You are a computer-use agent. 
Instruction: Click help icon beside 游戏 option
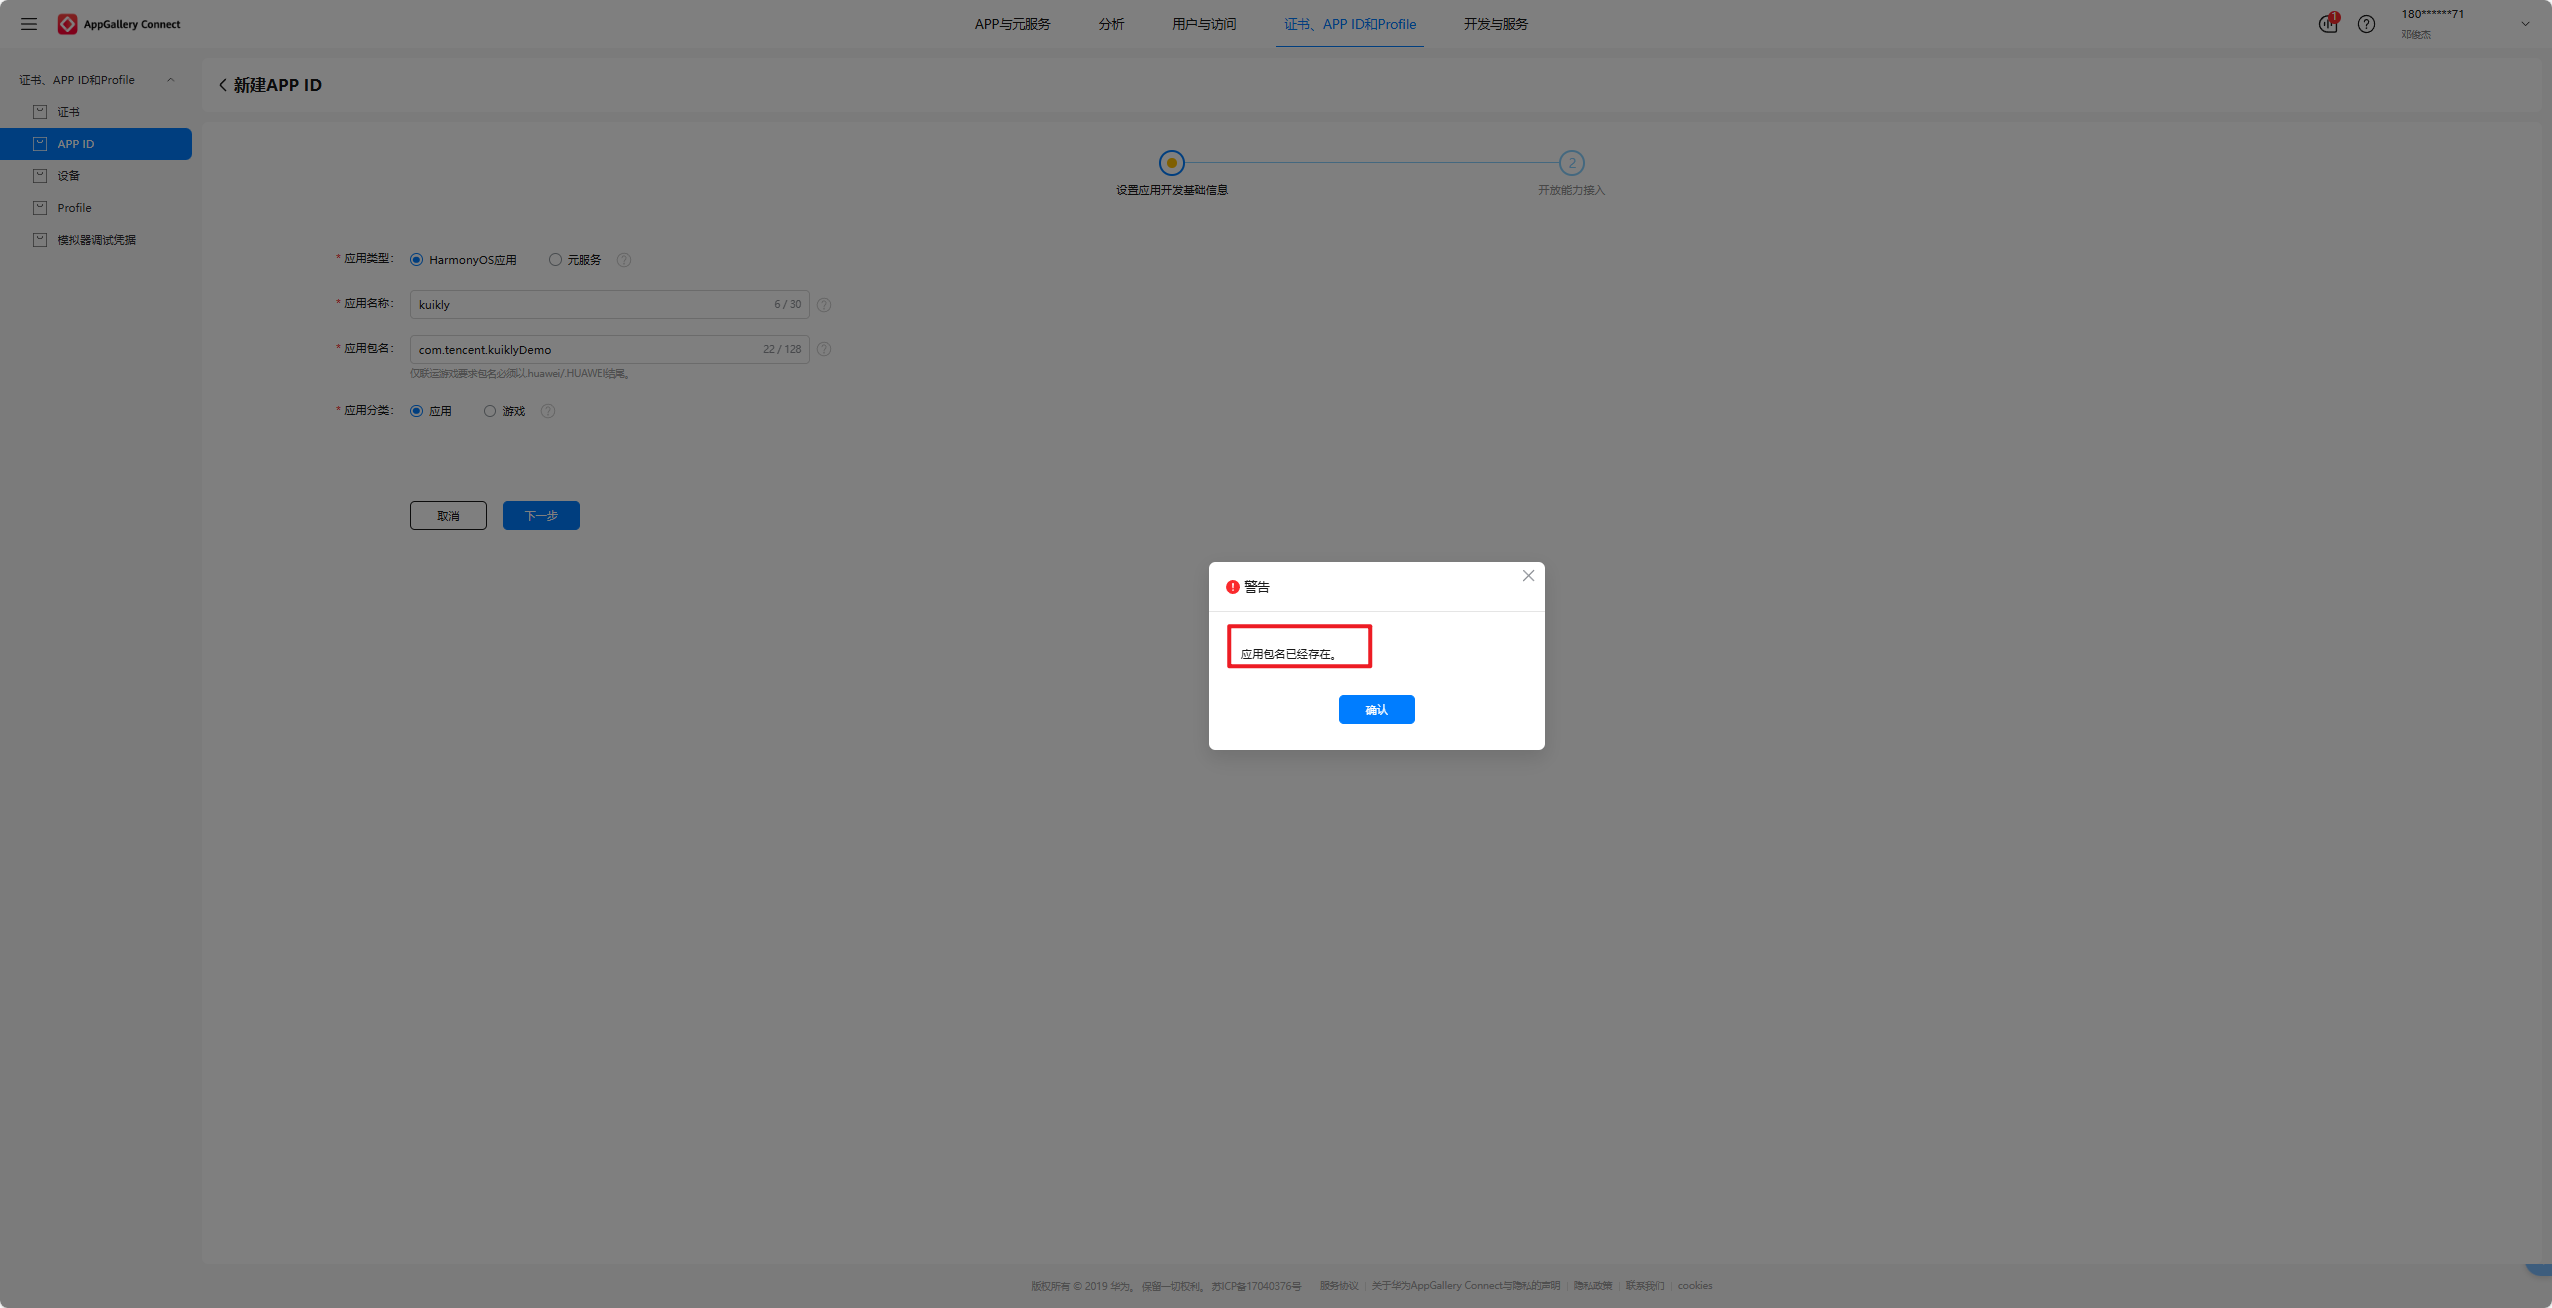point(548,411)
